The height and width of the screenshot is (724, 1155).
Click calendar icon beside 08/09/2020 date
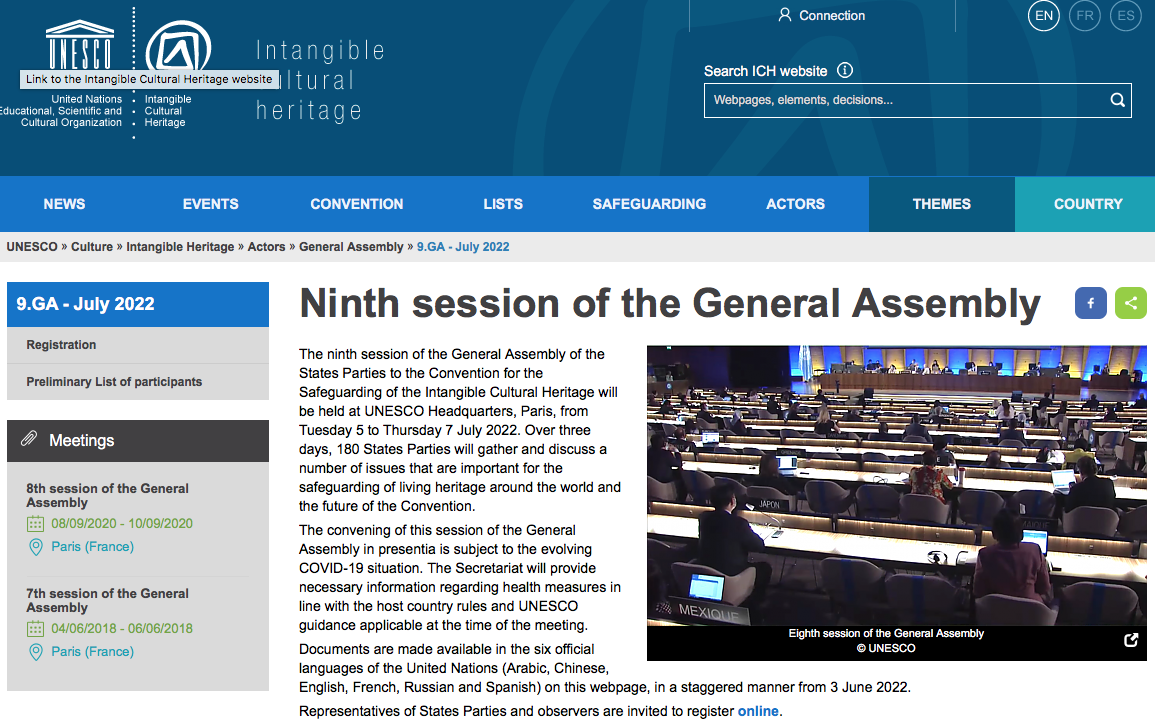35,524
